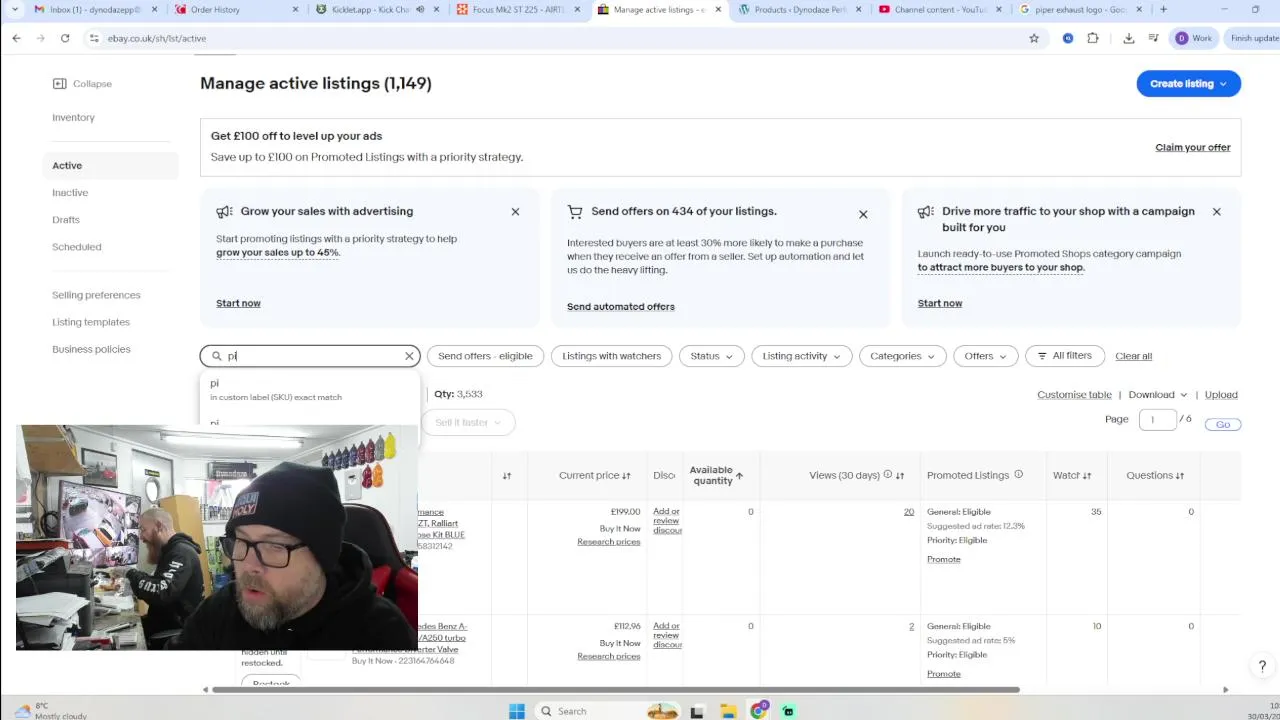Screen dimensions: 1280x720
Task: Click Clear all filters link
Action: click(1133, 356)
